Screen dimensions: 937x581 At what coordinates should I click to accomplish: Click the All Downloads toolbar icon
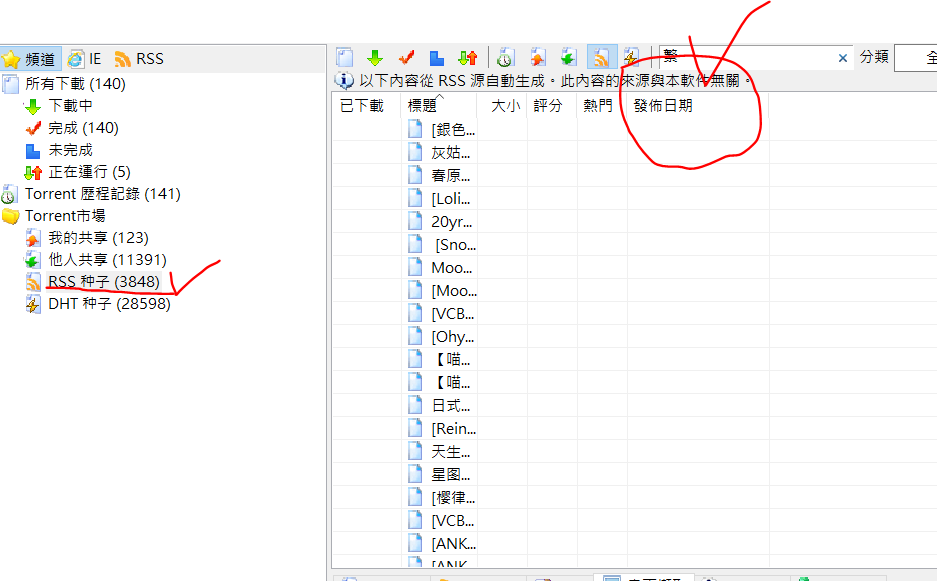pos(345,58)
